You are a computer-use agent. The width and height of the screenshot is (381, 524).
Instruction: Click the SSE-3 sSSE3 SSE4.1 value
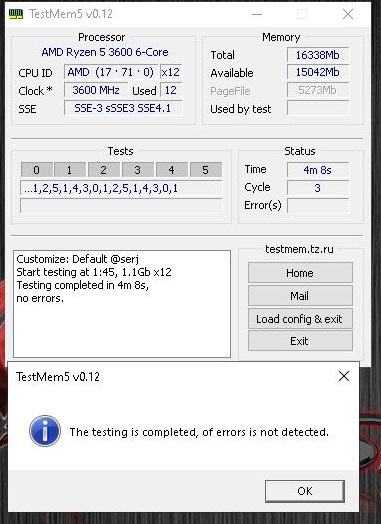(123, 108)
